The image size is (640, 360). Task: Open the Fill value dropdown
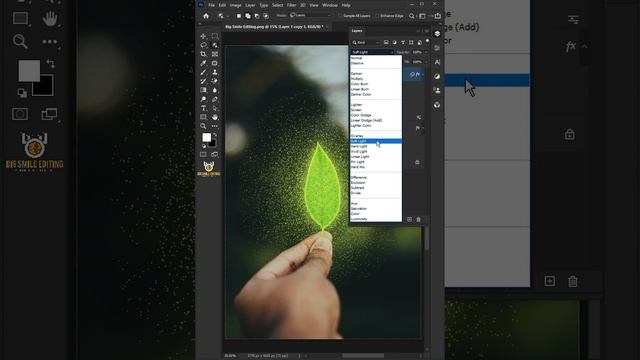pyautogui.click(x=425, y=62)
